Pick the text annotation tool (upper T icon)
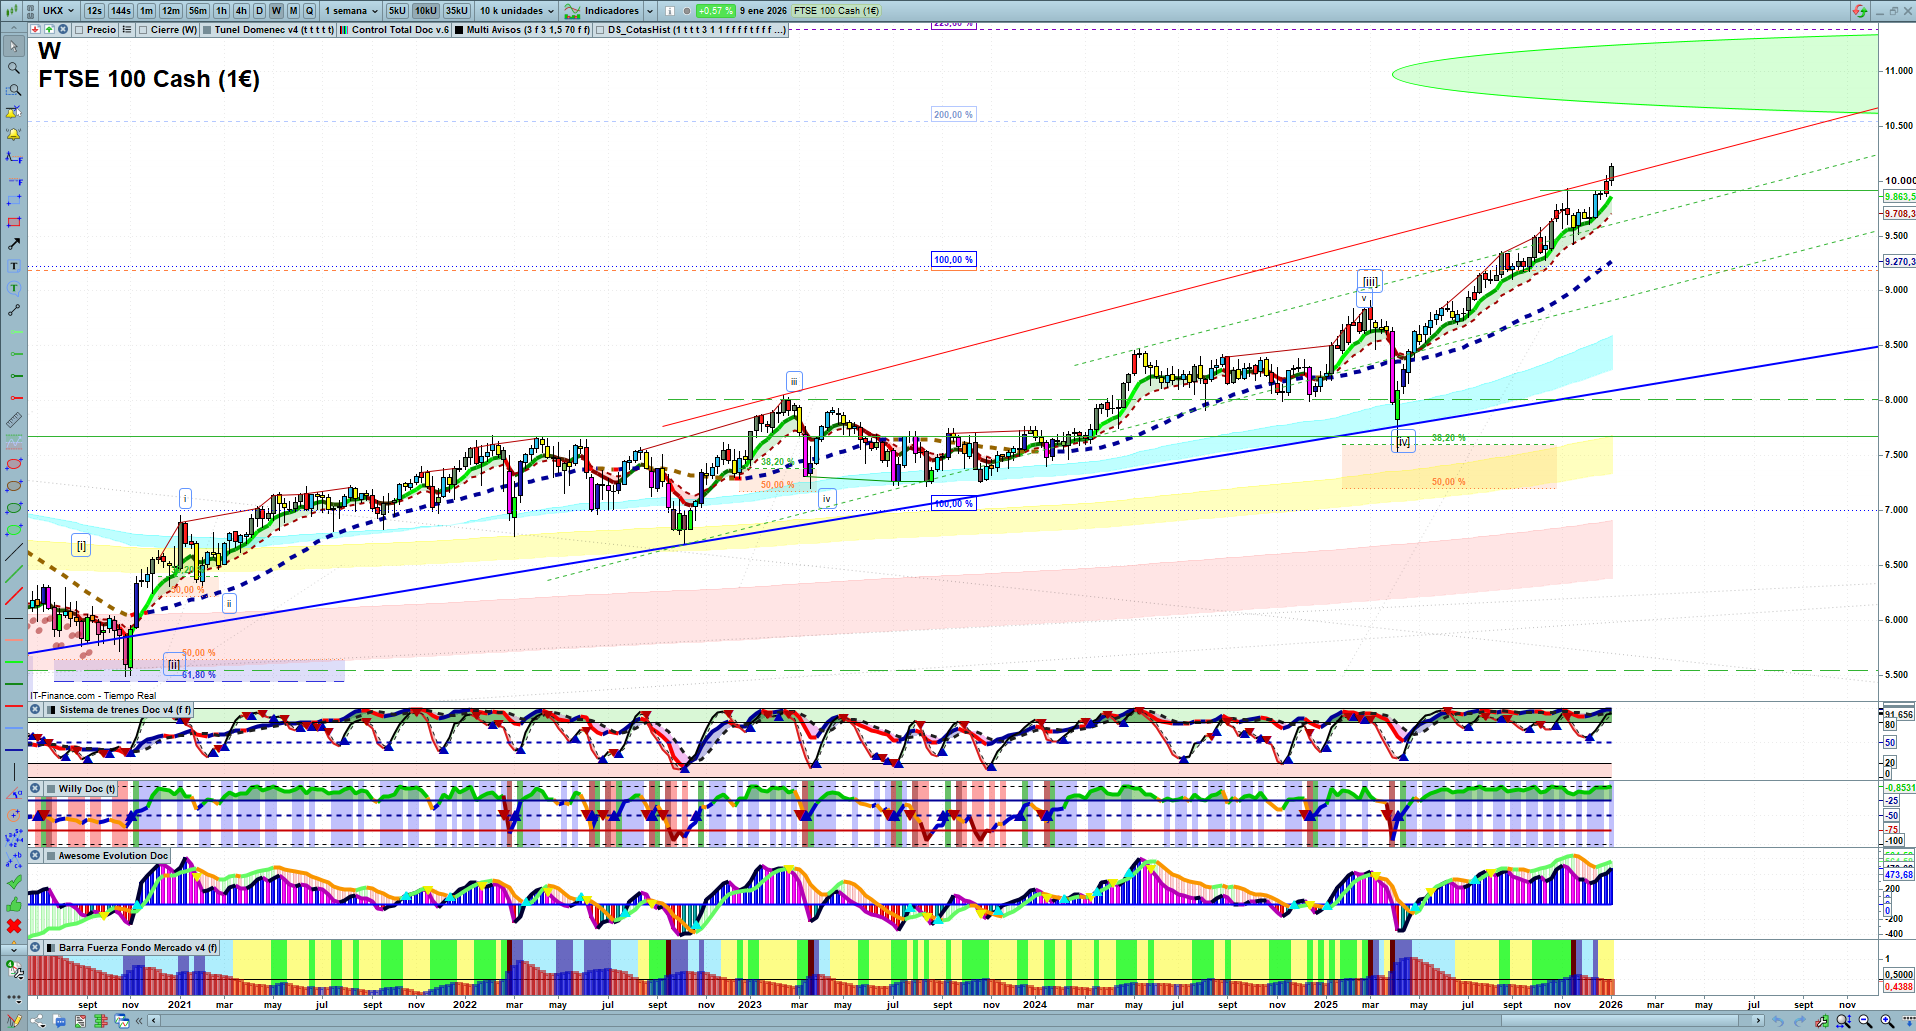The height and width of the screenshot is (1031, 1916). pos(14,266)
